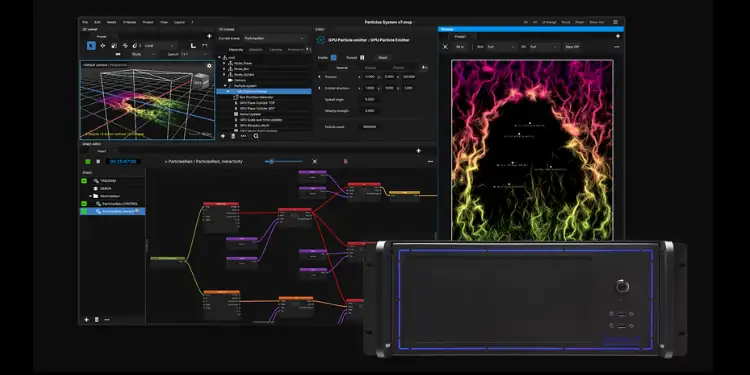Search the 3D scenes hierarchy
The image size is (750, 375).
click(x=256, y=136)
